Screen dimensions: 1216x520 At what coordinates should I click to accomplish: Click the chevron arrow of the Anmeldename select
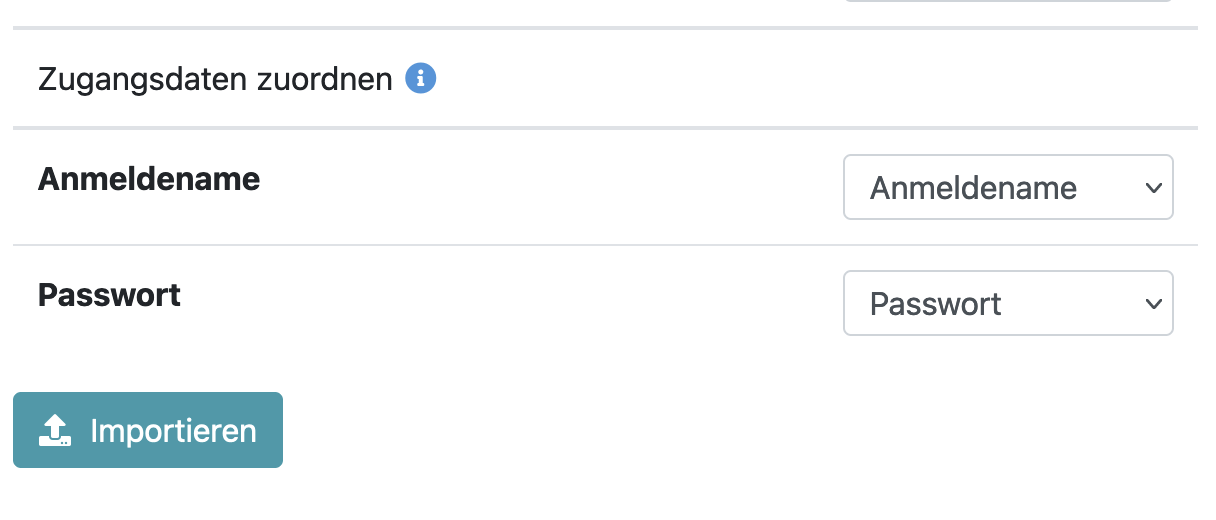click(x=1153, y=187)
